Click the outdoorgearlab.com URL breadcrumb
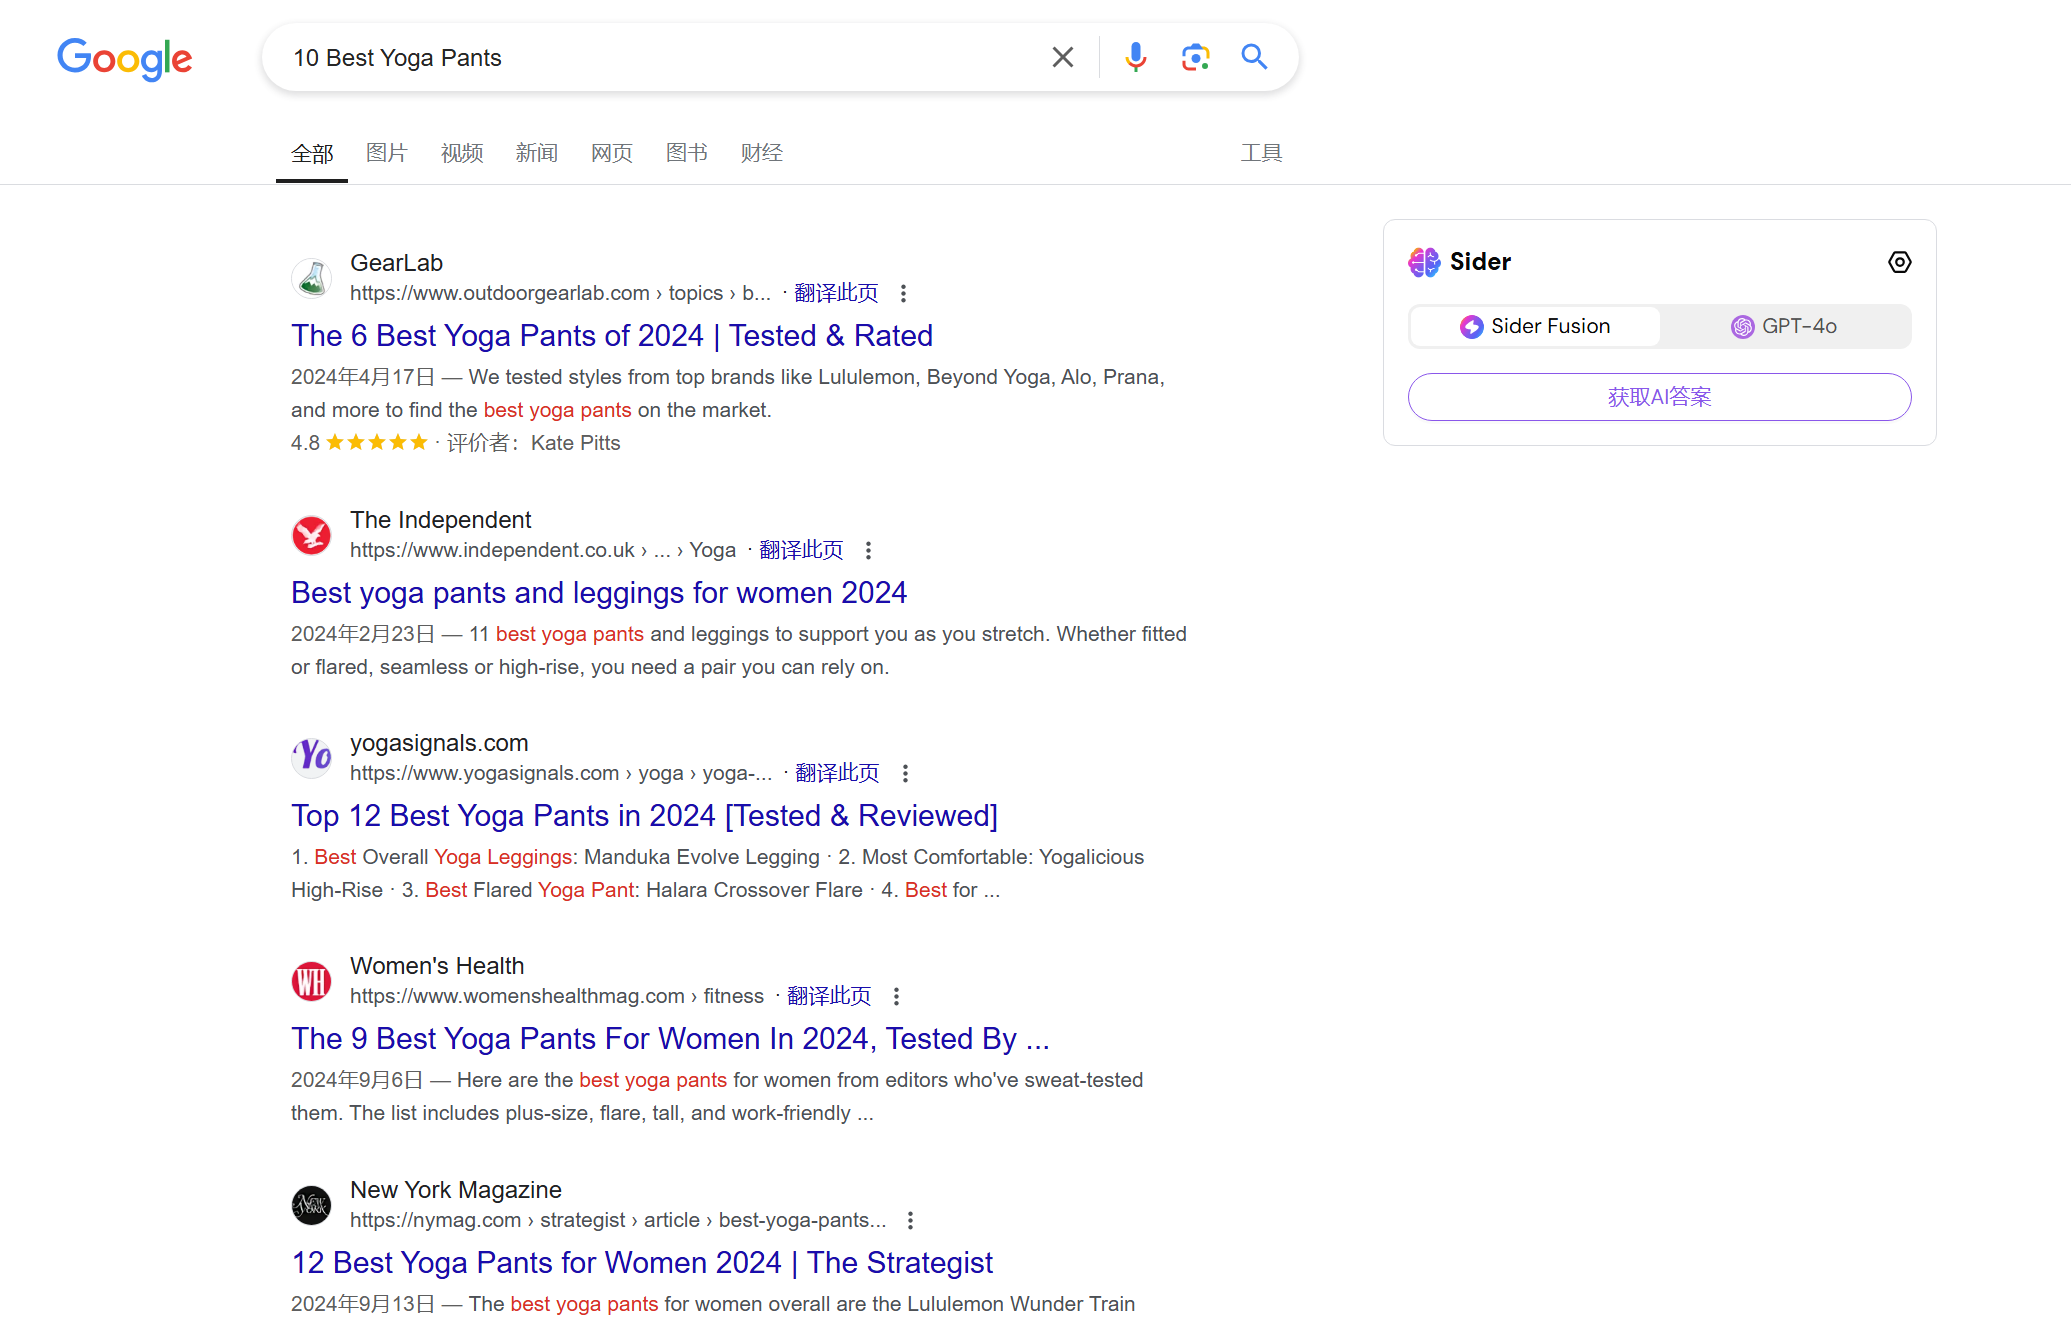Viewport: 2071px width, 1327px height. (x=560, y=294)
